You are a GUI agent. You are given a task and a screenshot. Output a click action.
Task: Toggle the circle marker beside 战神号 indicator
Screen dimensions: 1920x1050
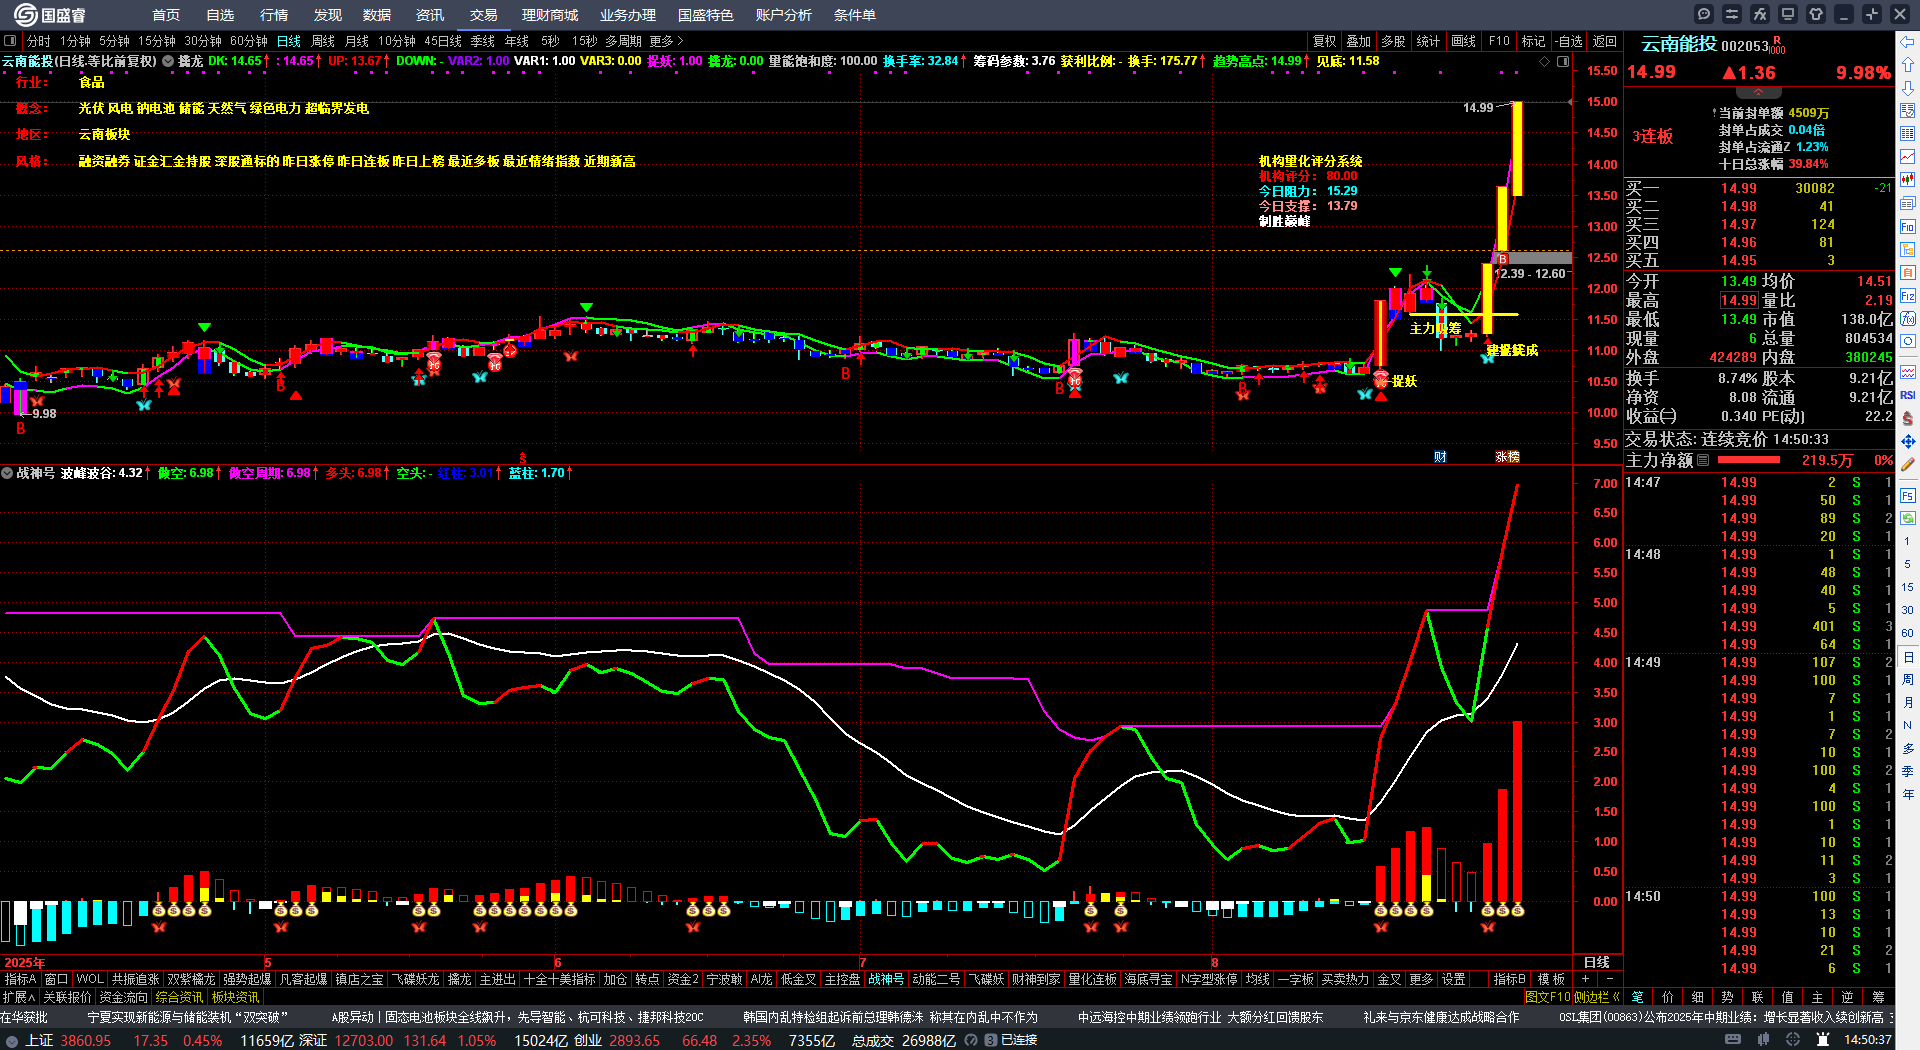click(x=7, y=473)
